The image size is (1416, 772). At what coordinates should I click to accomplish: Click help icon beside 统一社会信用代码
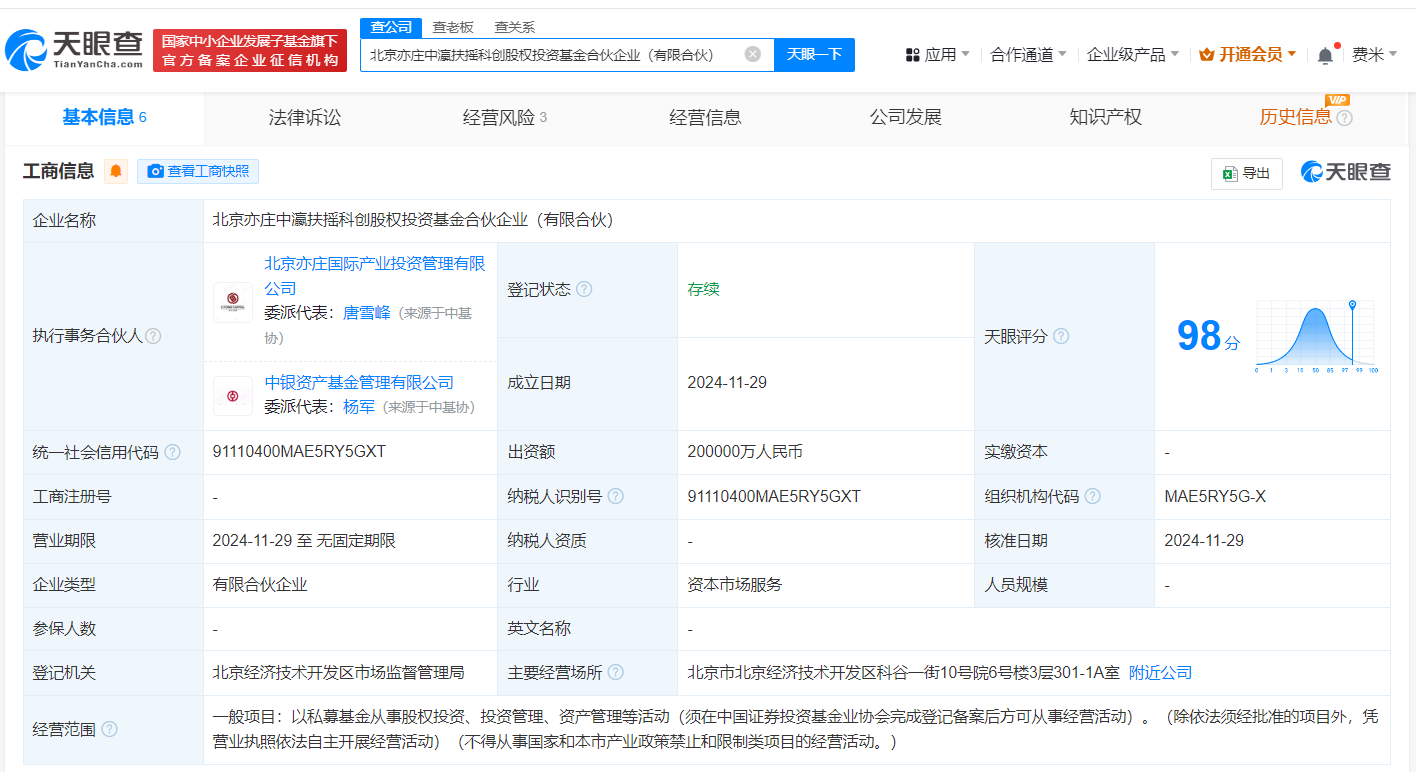tap(173, 452)
